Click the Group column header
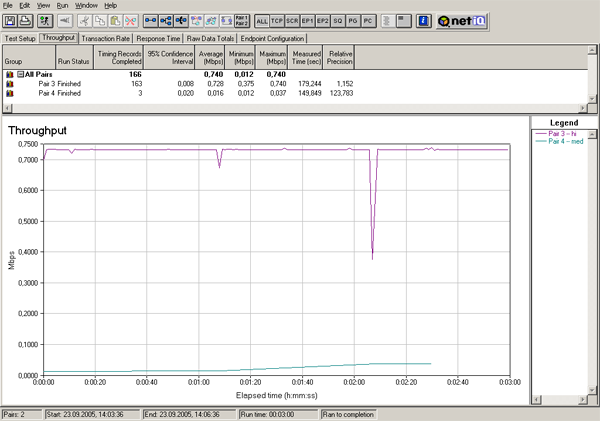The width and height of the screenshot is (600, 421). pos(29,57)
